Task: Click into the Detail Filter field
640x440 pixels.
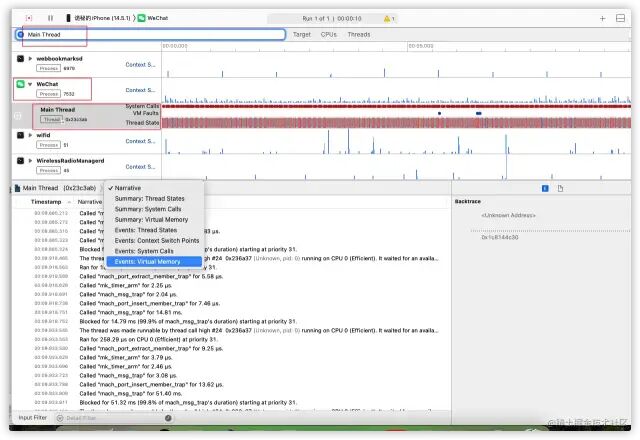Action: click(x=114, y=418)
